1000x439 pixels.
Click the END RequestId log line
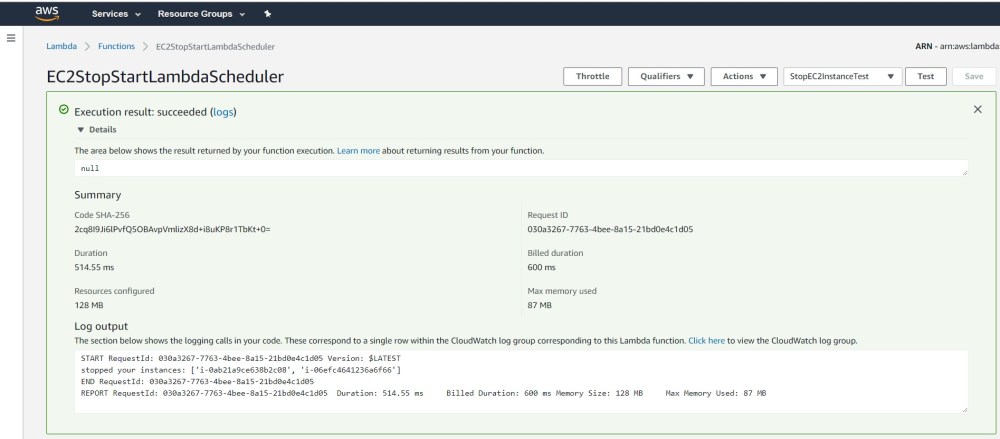coord(197,382)
